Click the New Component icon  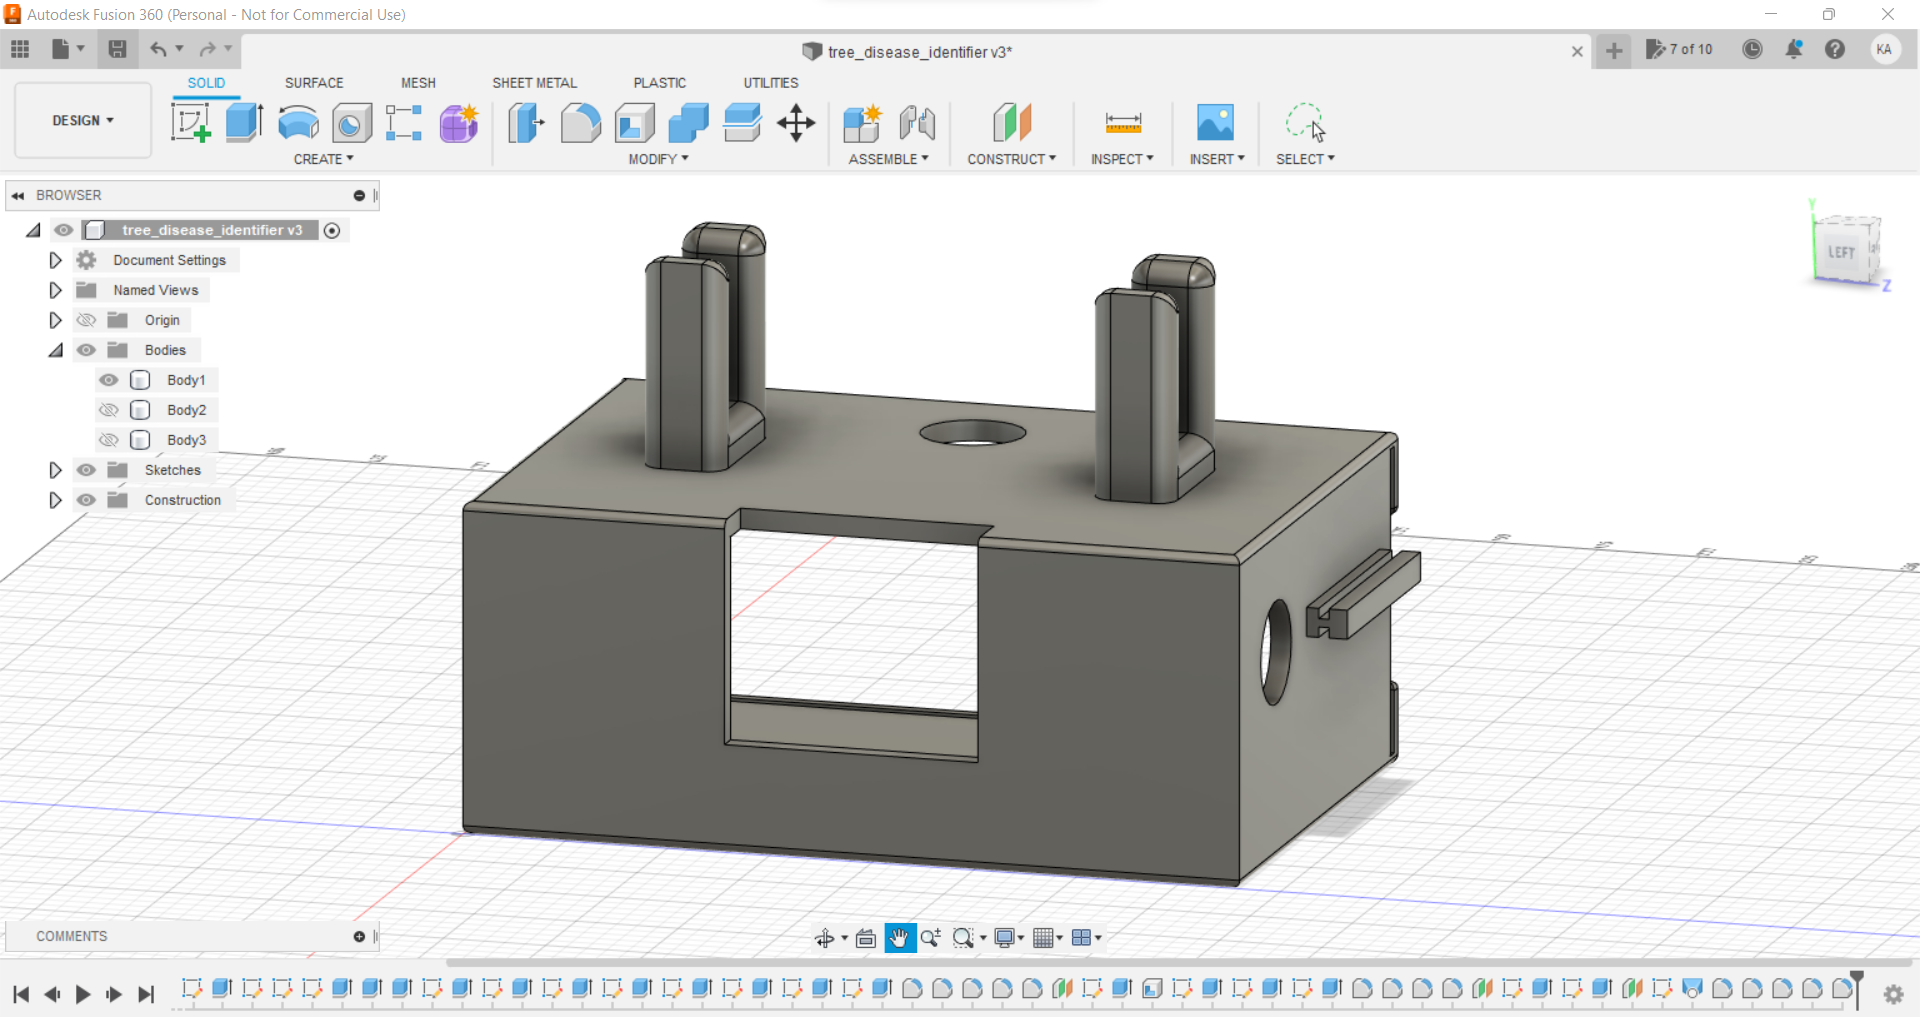(862, 123)
